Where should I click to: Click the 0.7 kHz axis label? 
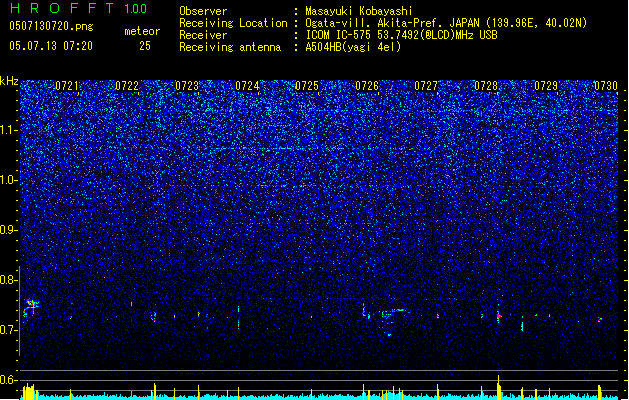(8, 330)
